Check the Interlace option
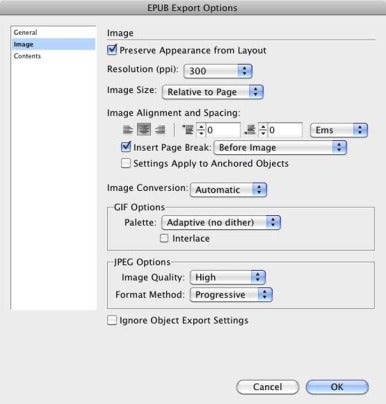Image resolution: width=386 pixels, height=404 pixels. pyautogui.click(x=164, y=238)
